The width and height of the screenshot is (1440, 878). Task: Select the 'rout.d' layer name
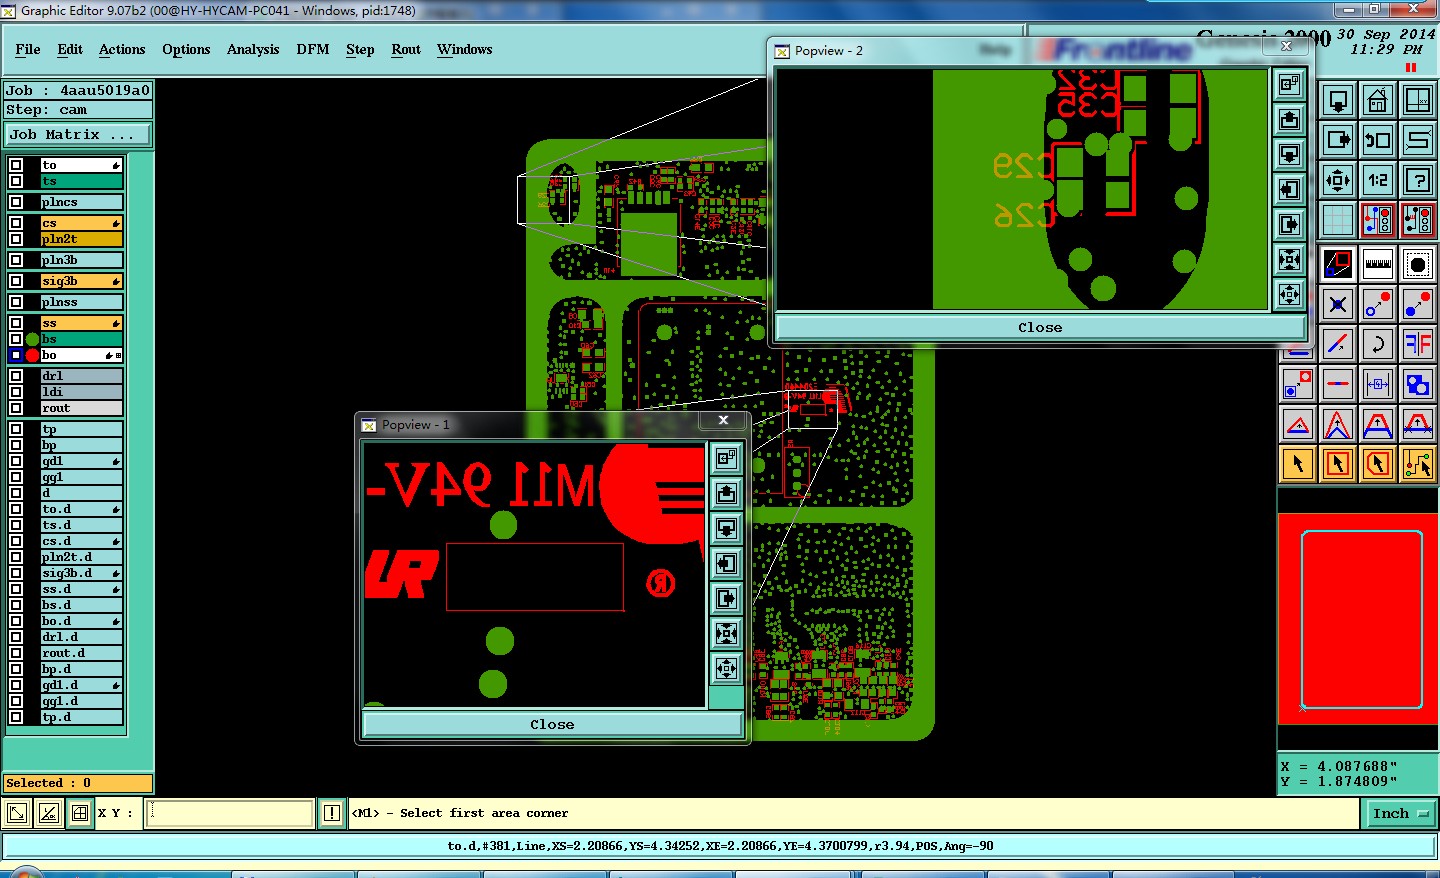81,653
